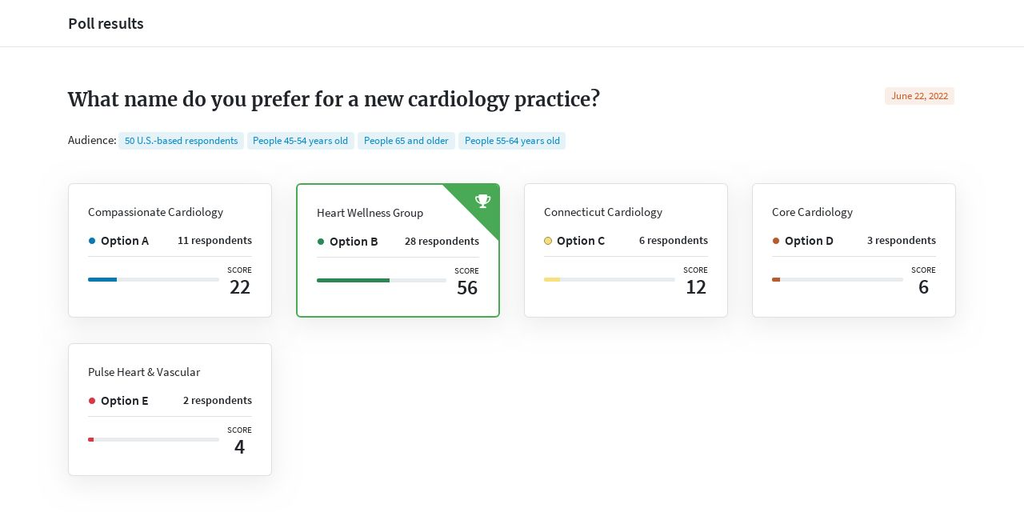
Task: Click the winner trophy icon on Option B
Action: [483, 200]
